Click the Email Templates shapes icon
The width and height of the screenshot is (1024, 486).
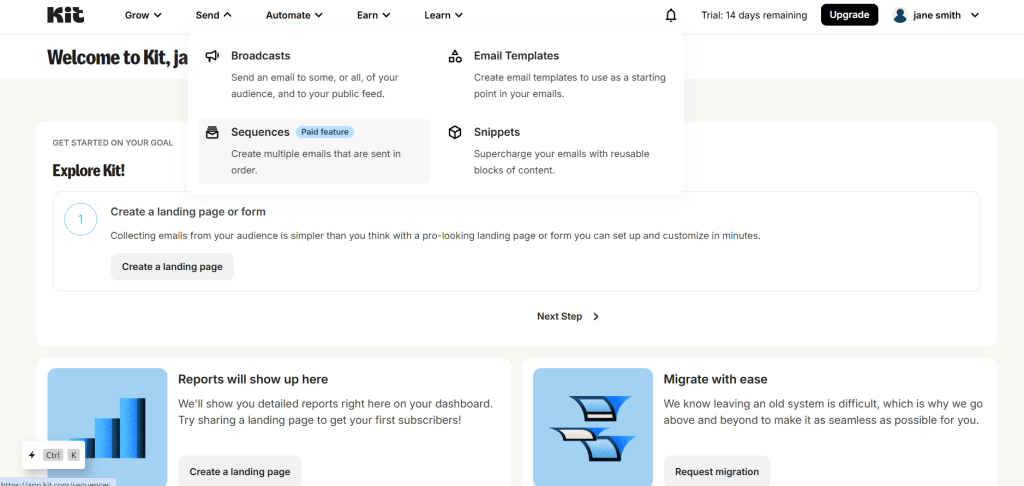[455, 56]
